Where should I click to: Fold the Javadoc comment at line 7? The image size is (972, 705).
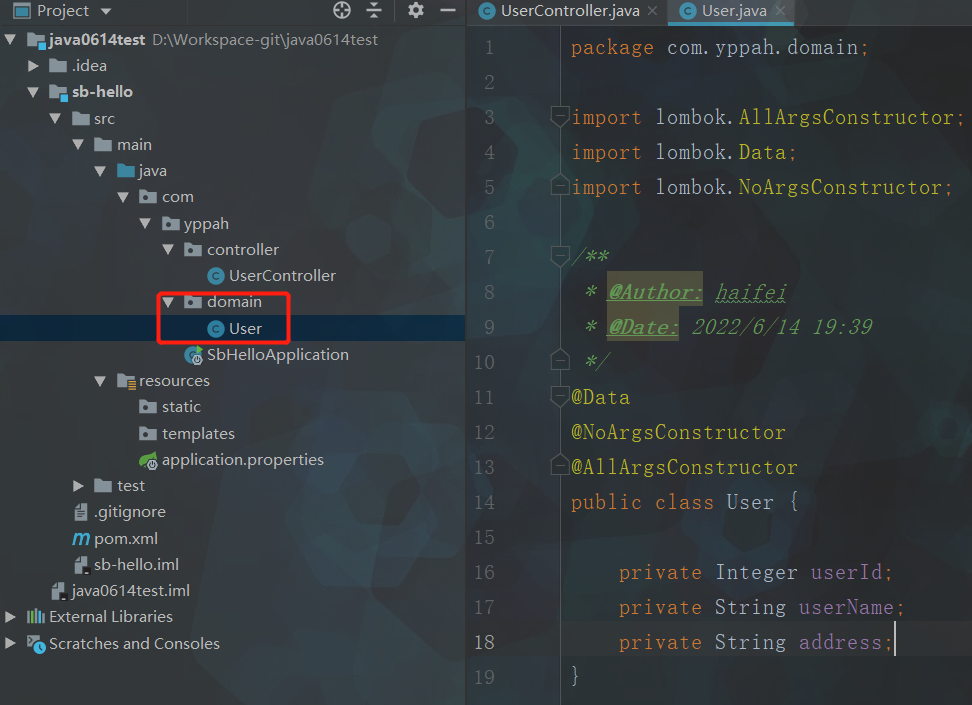click(x=560, y=257)
